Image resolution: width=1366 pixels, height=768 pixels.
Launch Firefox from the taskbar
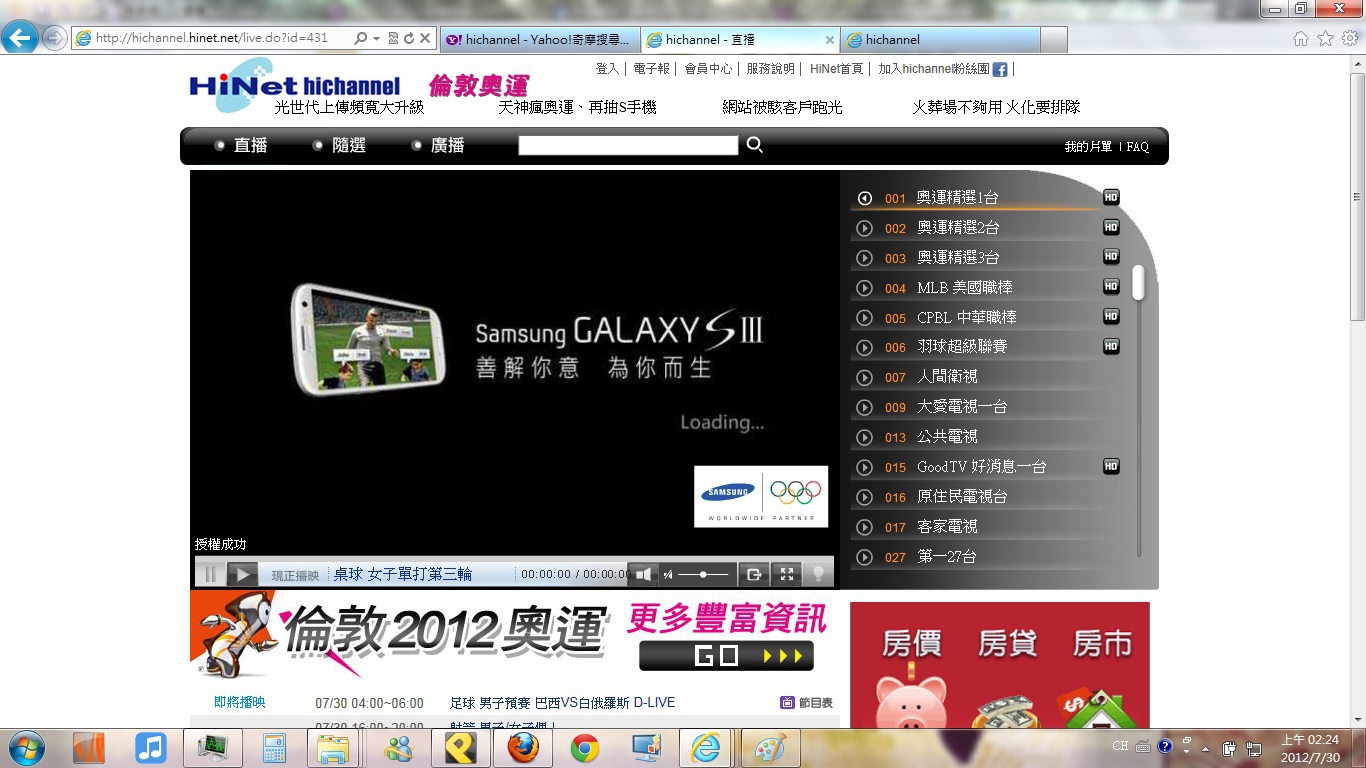pyautogui.click(x=522, y=748)
